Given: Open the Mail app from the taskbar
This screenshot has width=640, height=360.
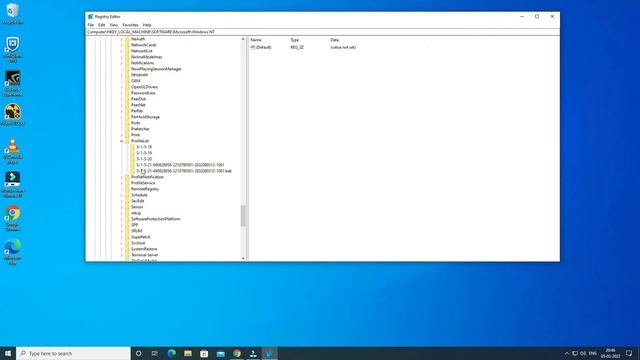Looking at the screenshot, I should tap(220, 353).
